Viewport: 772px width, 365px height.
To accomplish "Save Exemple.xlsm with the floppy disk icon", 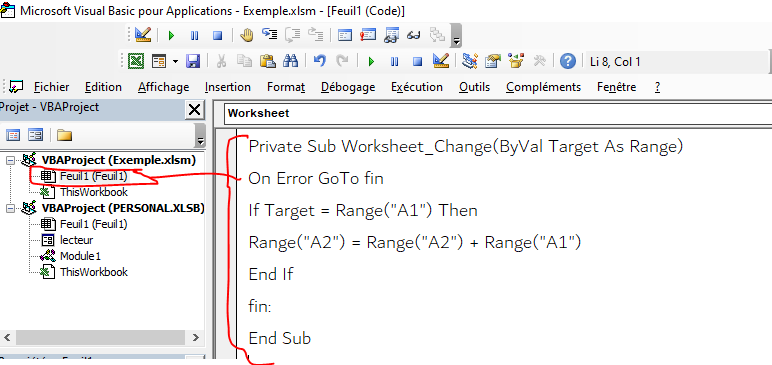I will click(x=193, y=62).
